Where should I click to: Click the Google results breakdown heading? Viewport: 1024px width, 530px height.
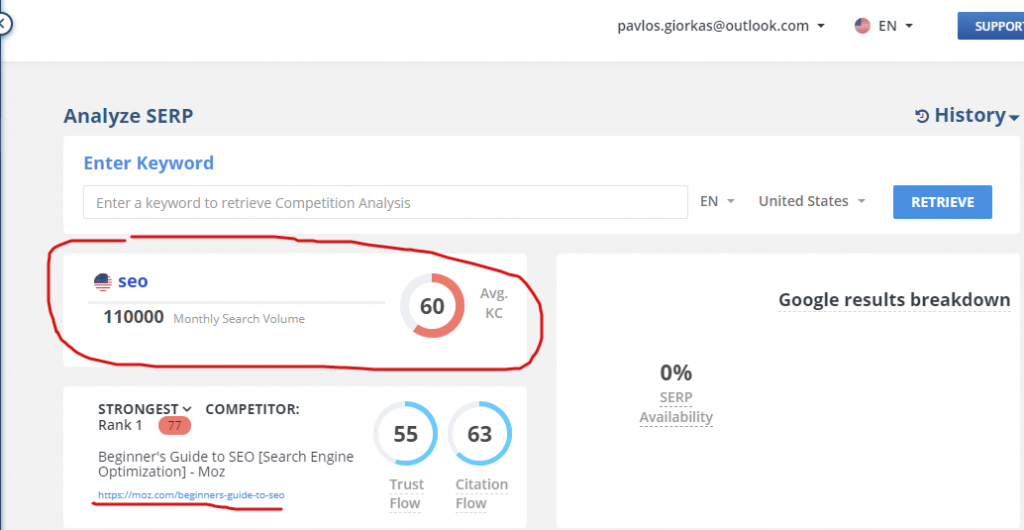(x=894, y=300)
